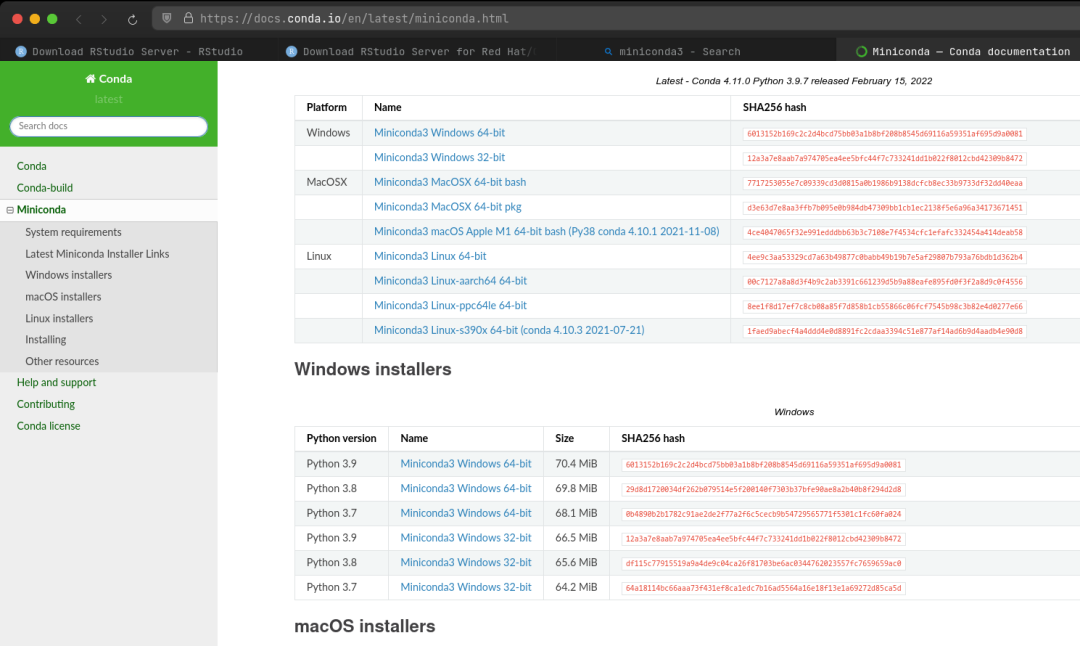Click SHA256 hash of MacOSX 64-bit bash row

(885, 183)
